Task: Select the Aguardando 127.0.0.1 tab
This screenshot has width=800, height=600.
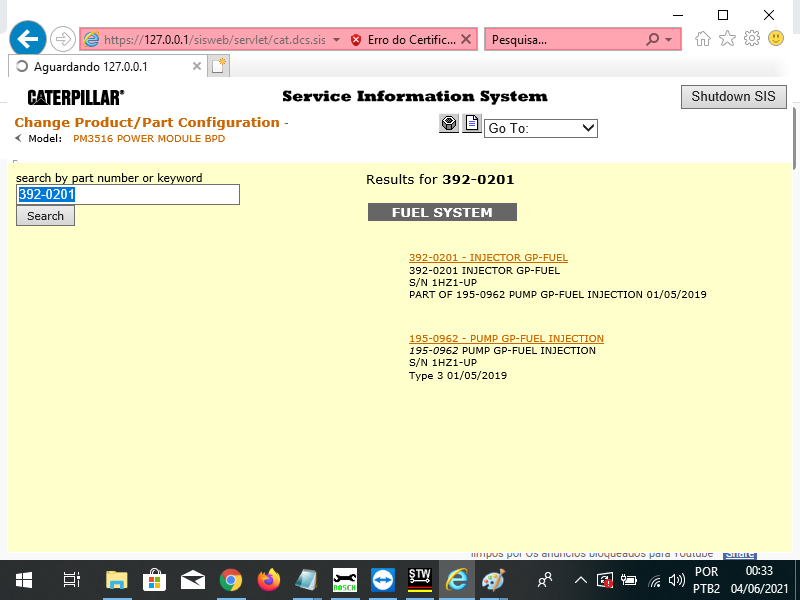Action: pyautogui.click(x=108, y=66)
